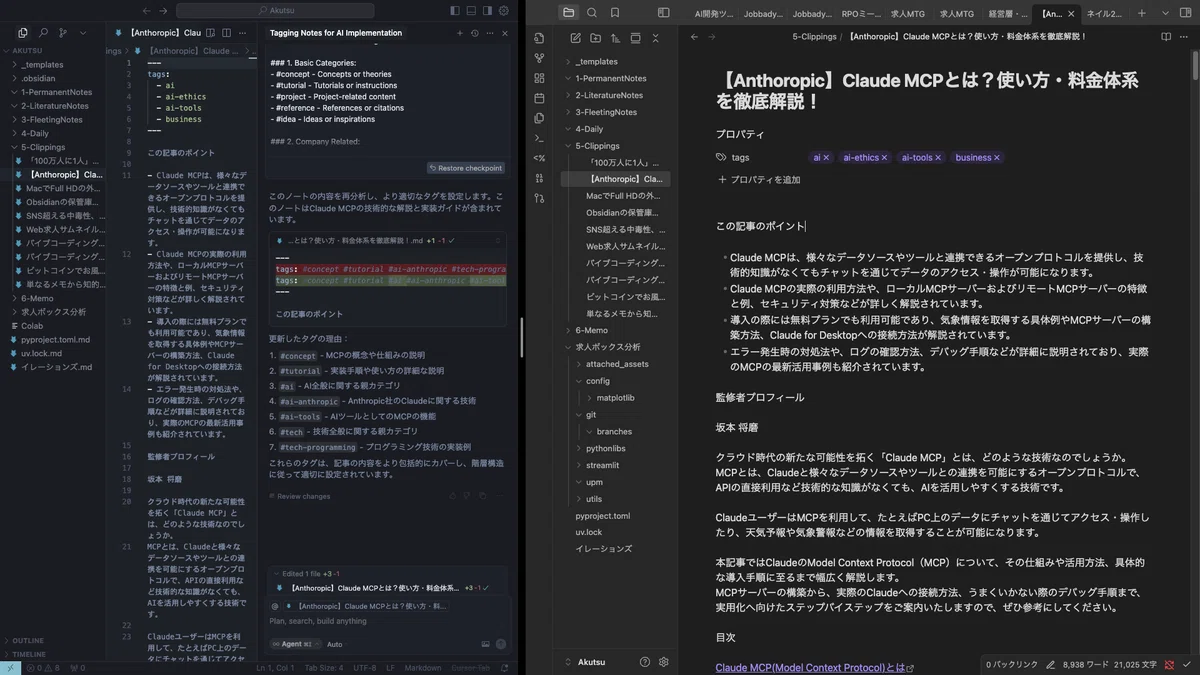Click errors and warnings status indicator

tap(42, 668)
